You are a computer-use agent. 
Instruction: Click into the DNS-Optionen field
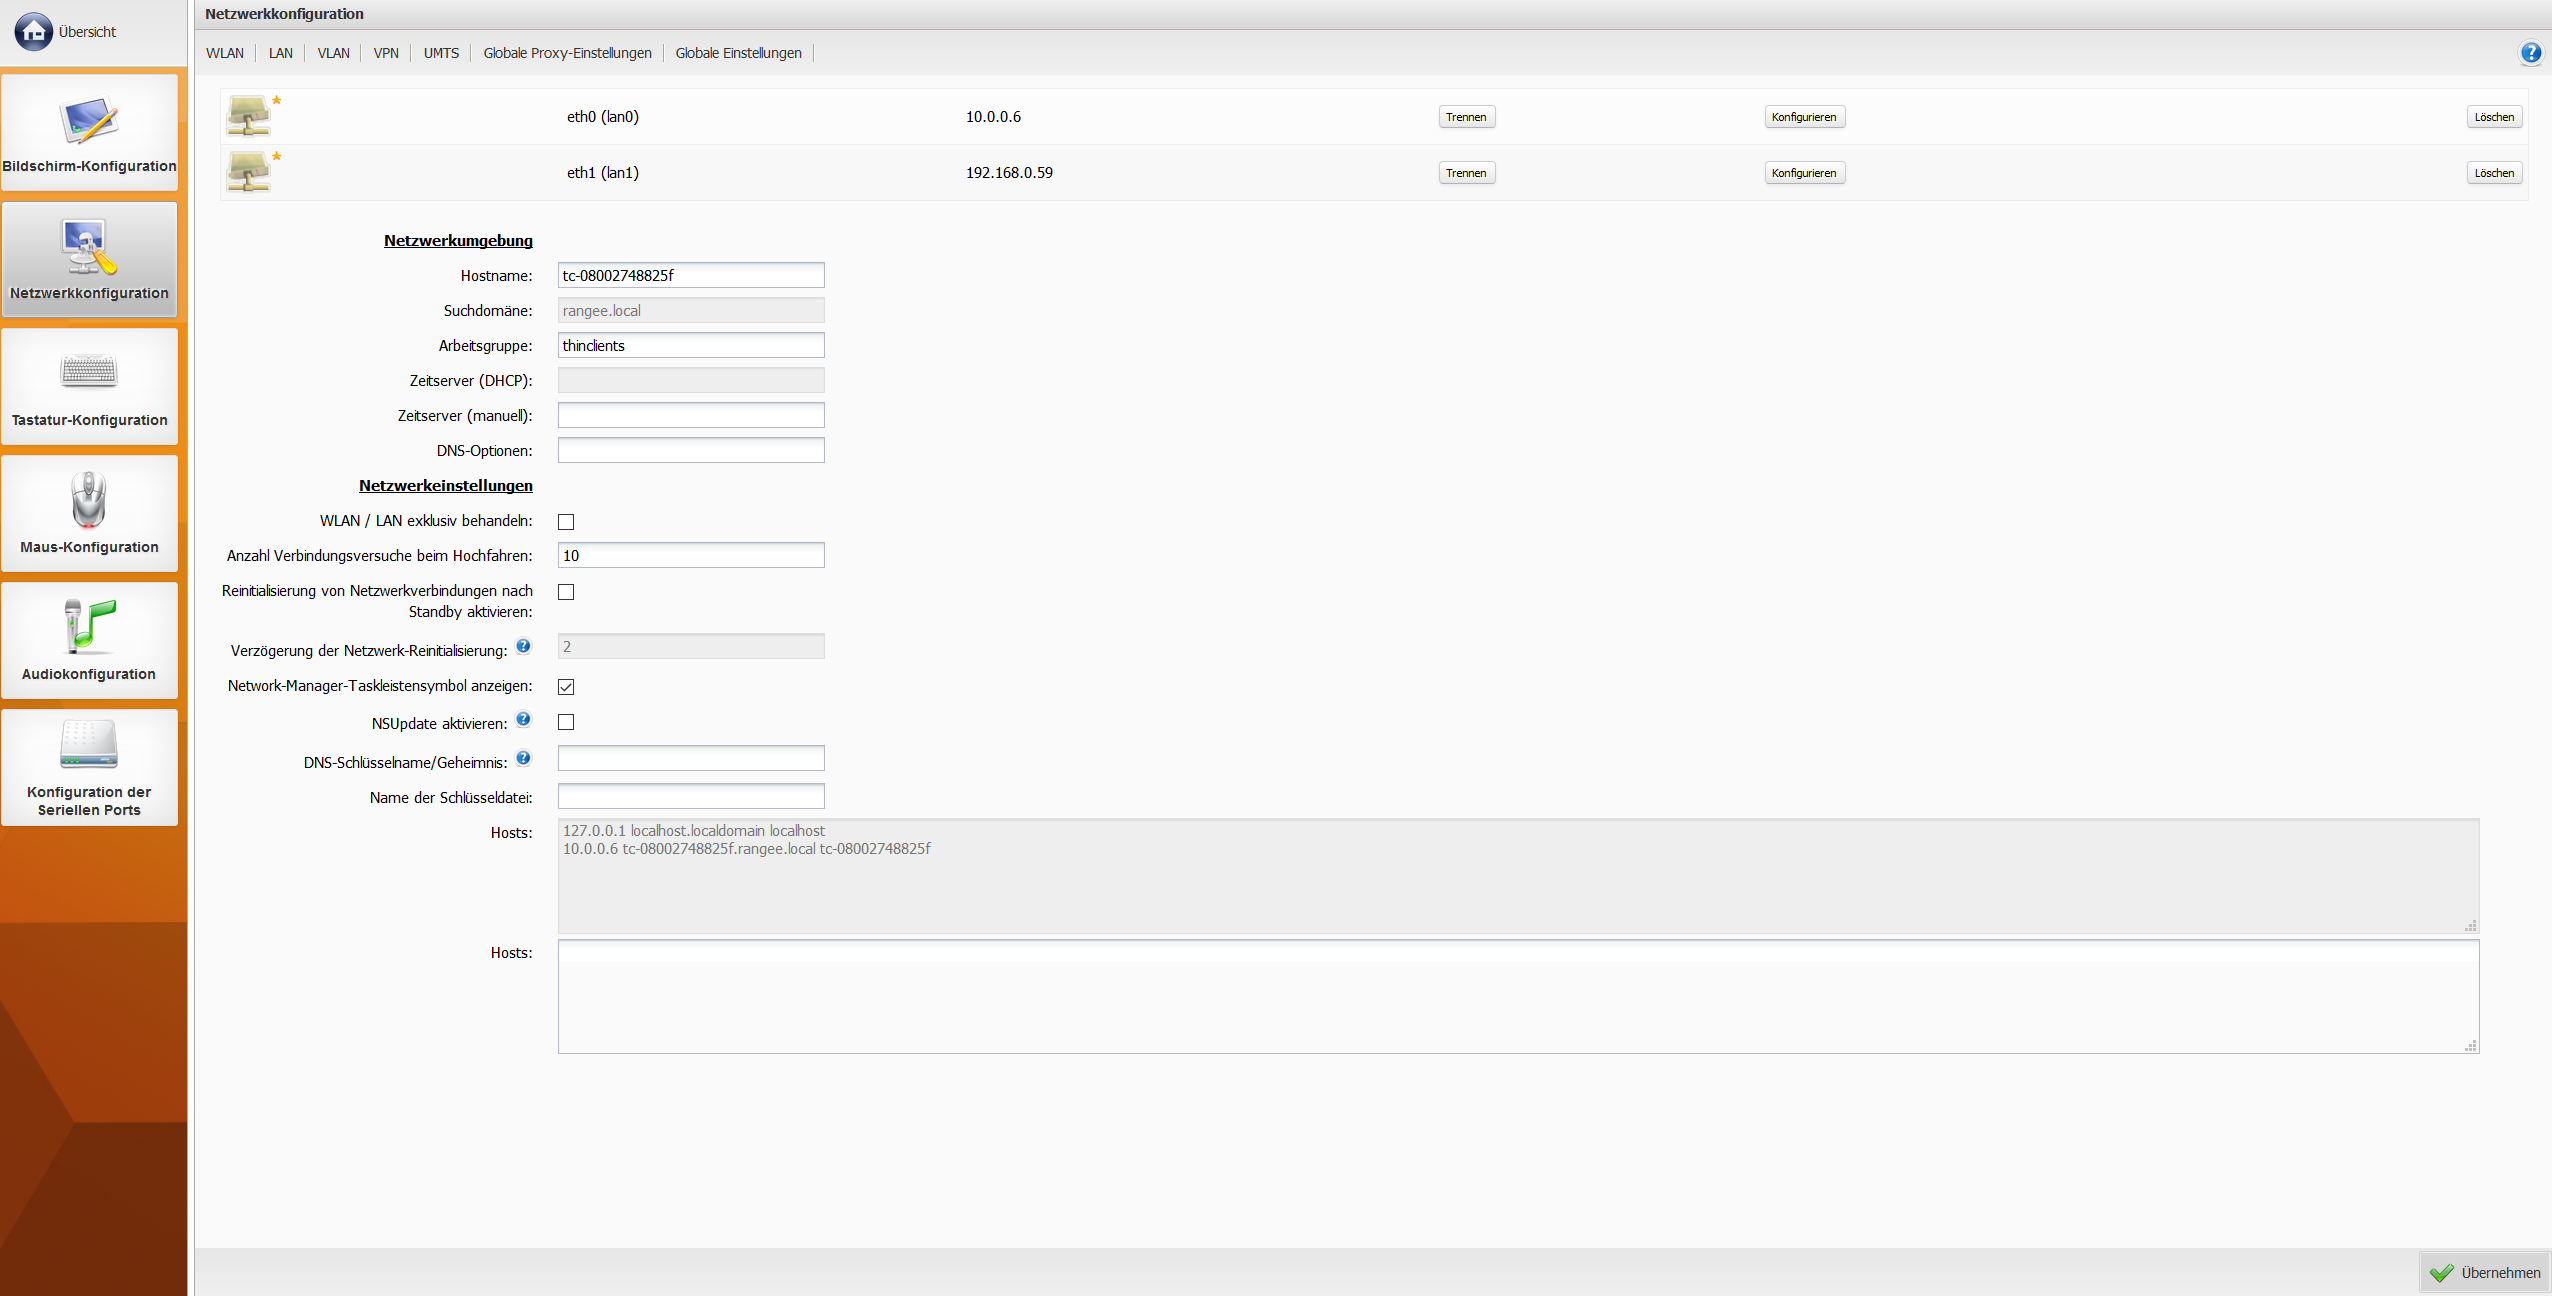pos(691,450)
